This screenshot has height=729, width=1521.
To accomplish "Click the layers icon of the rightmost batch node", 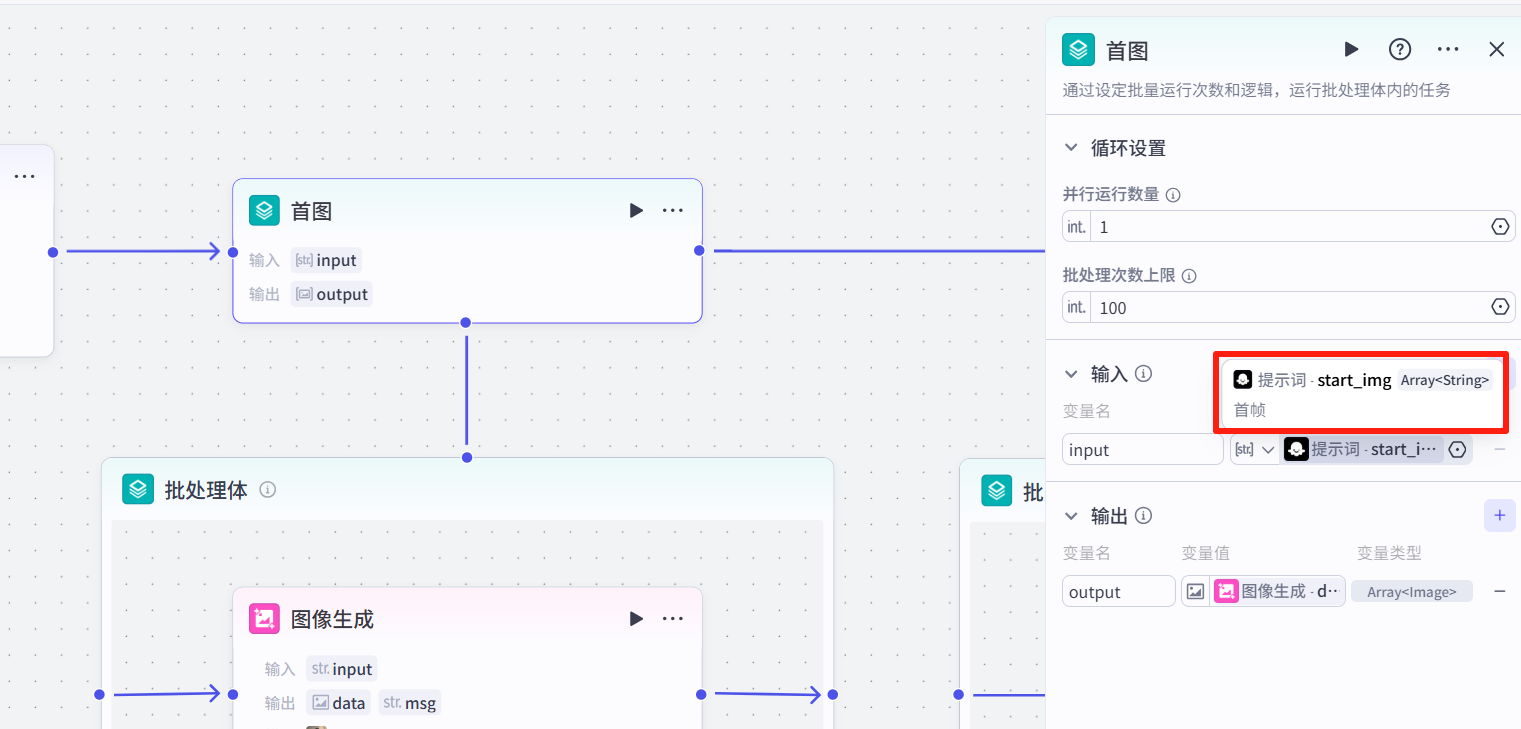I will pos(996,490).
